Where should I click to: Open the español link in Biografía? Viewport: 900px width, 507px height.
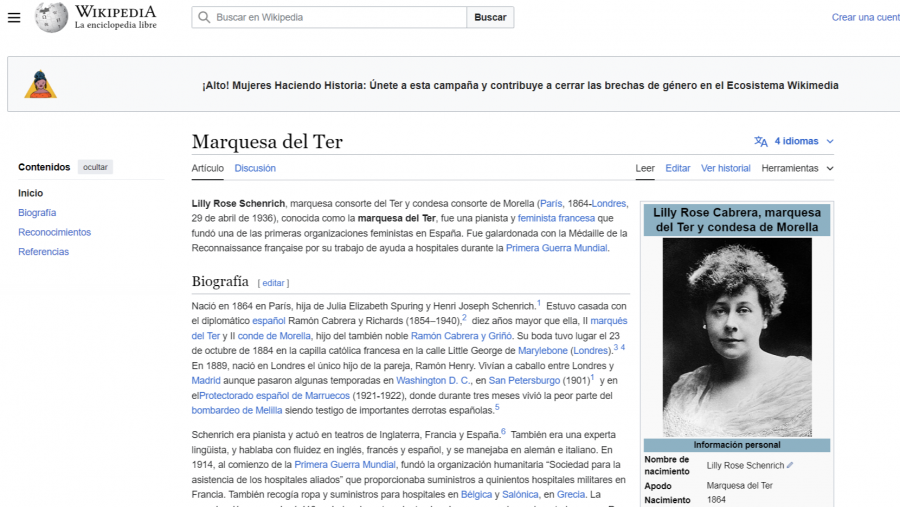269,321
